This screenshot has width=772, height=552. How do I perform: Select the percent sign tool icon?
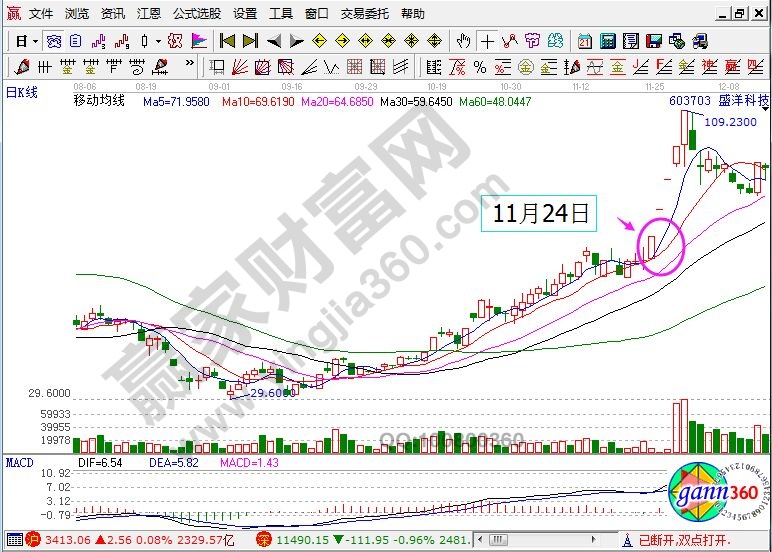tap(479, 67)
